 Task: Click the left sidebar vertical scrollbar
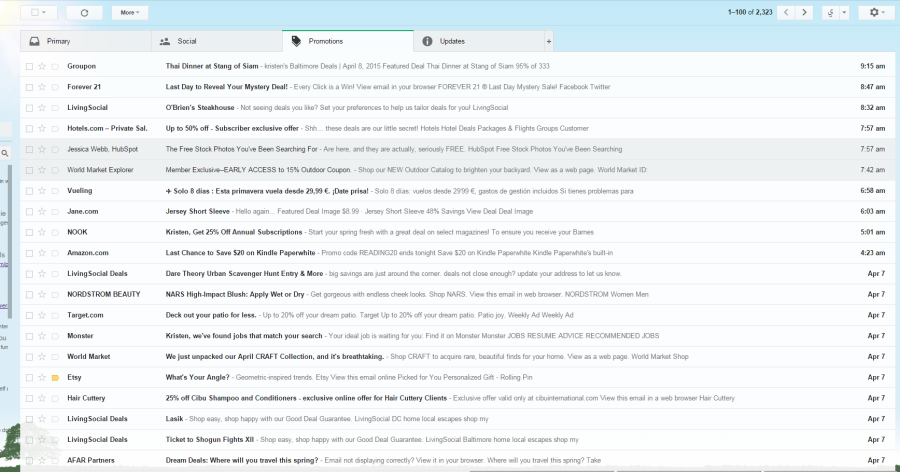10,241
